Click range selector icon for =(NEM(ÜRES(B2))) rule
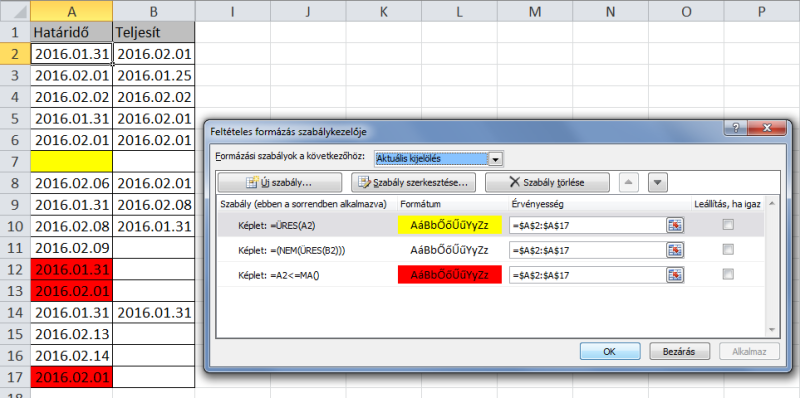Viewport: 800px width, 398px height. (675, 250)
